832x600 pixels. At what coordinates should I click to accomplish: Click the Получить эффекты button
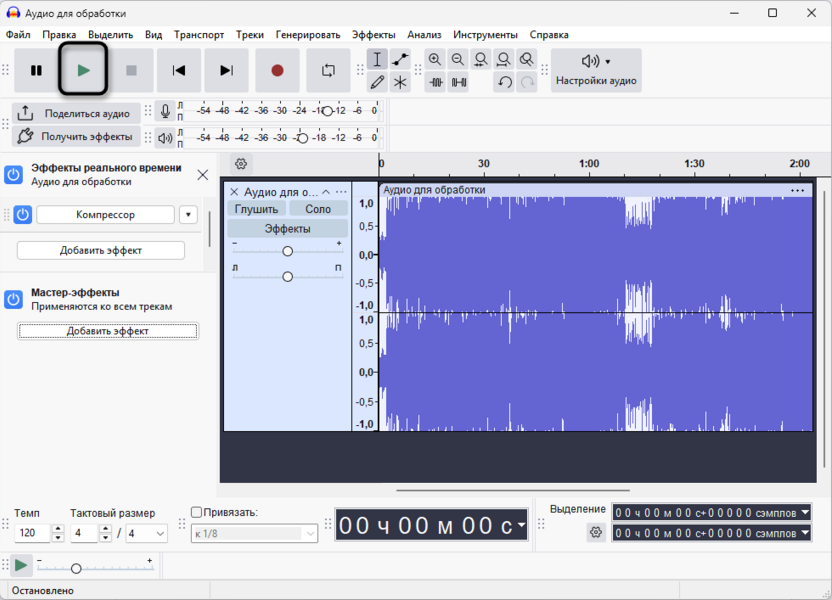76,137
